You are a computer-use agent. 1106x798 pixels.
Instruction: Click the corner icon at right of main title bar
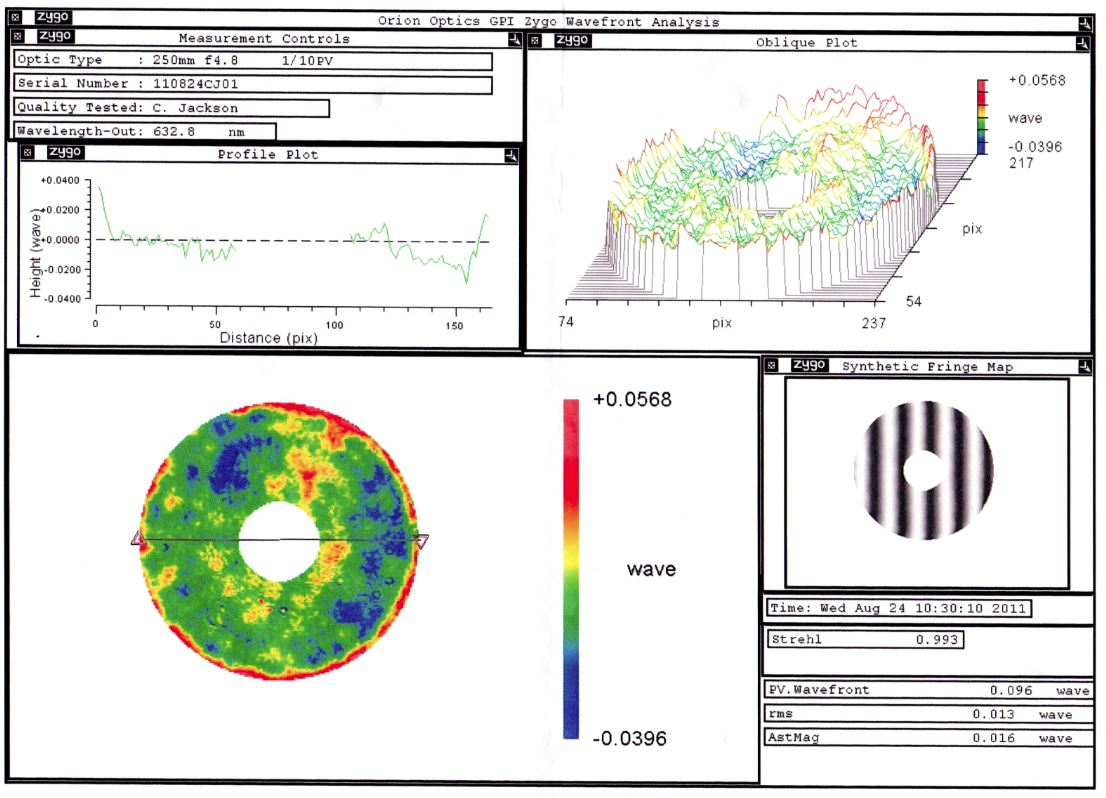(1084, 25)
